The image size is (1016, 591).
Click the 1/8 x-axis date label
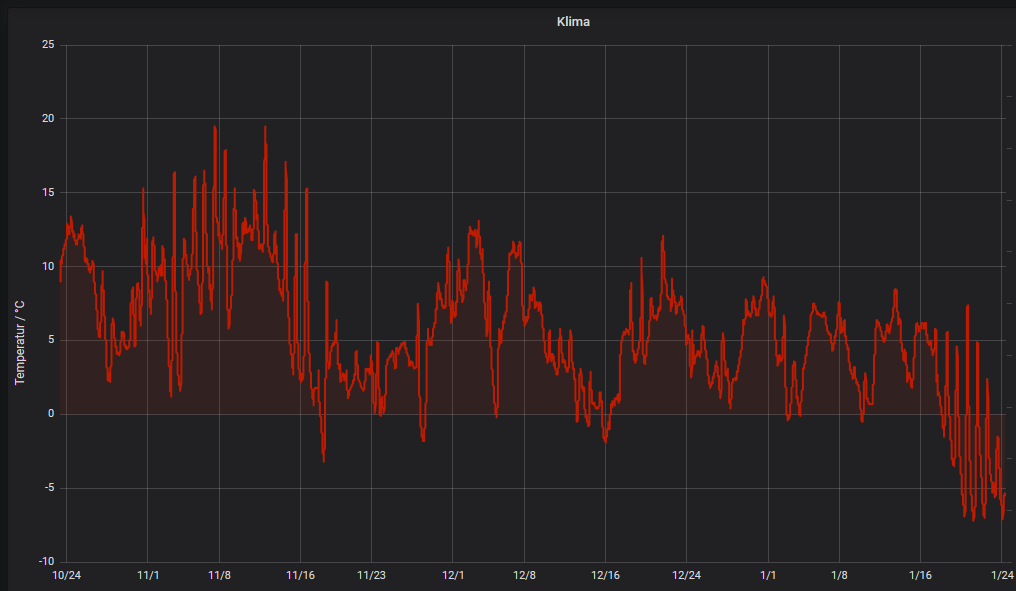839,575
